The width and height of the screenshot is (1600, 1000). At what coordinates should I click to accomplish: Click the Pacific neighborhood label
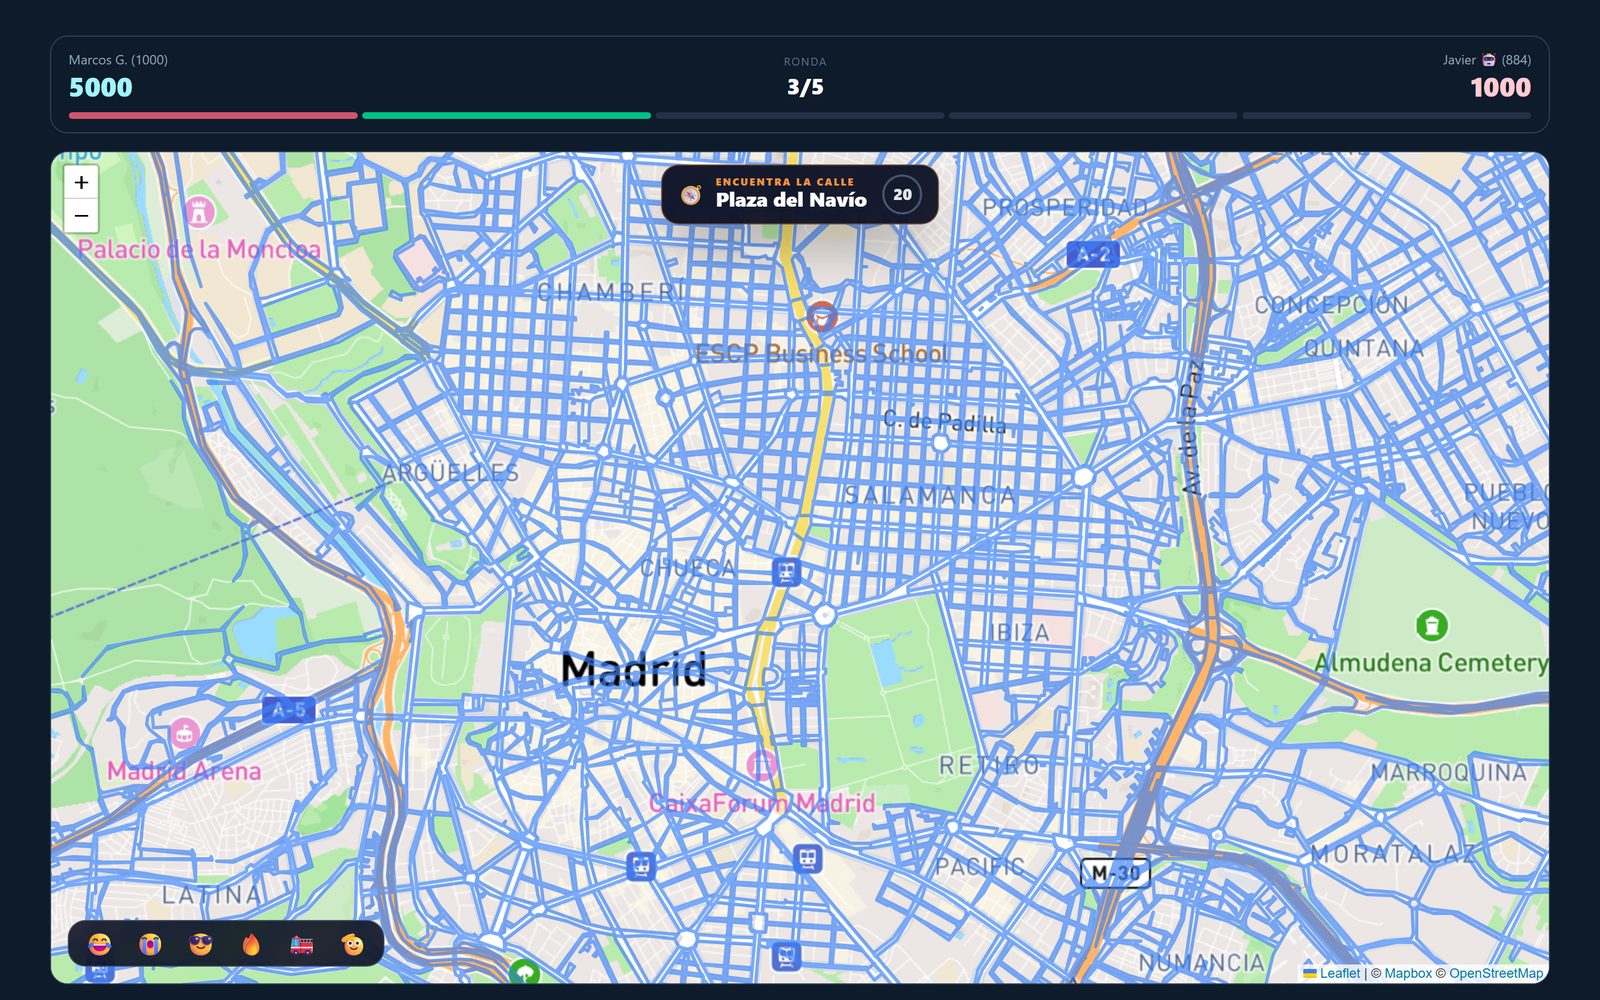coord(980,866)
